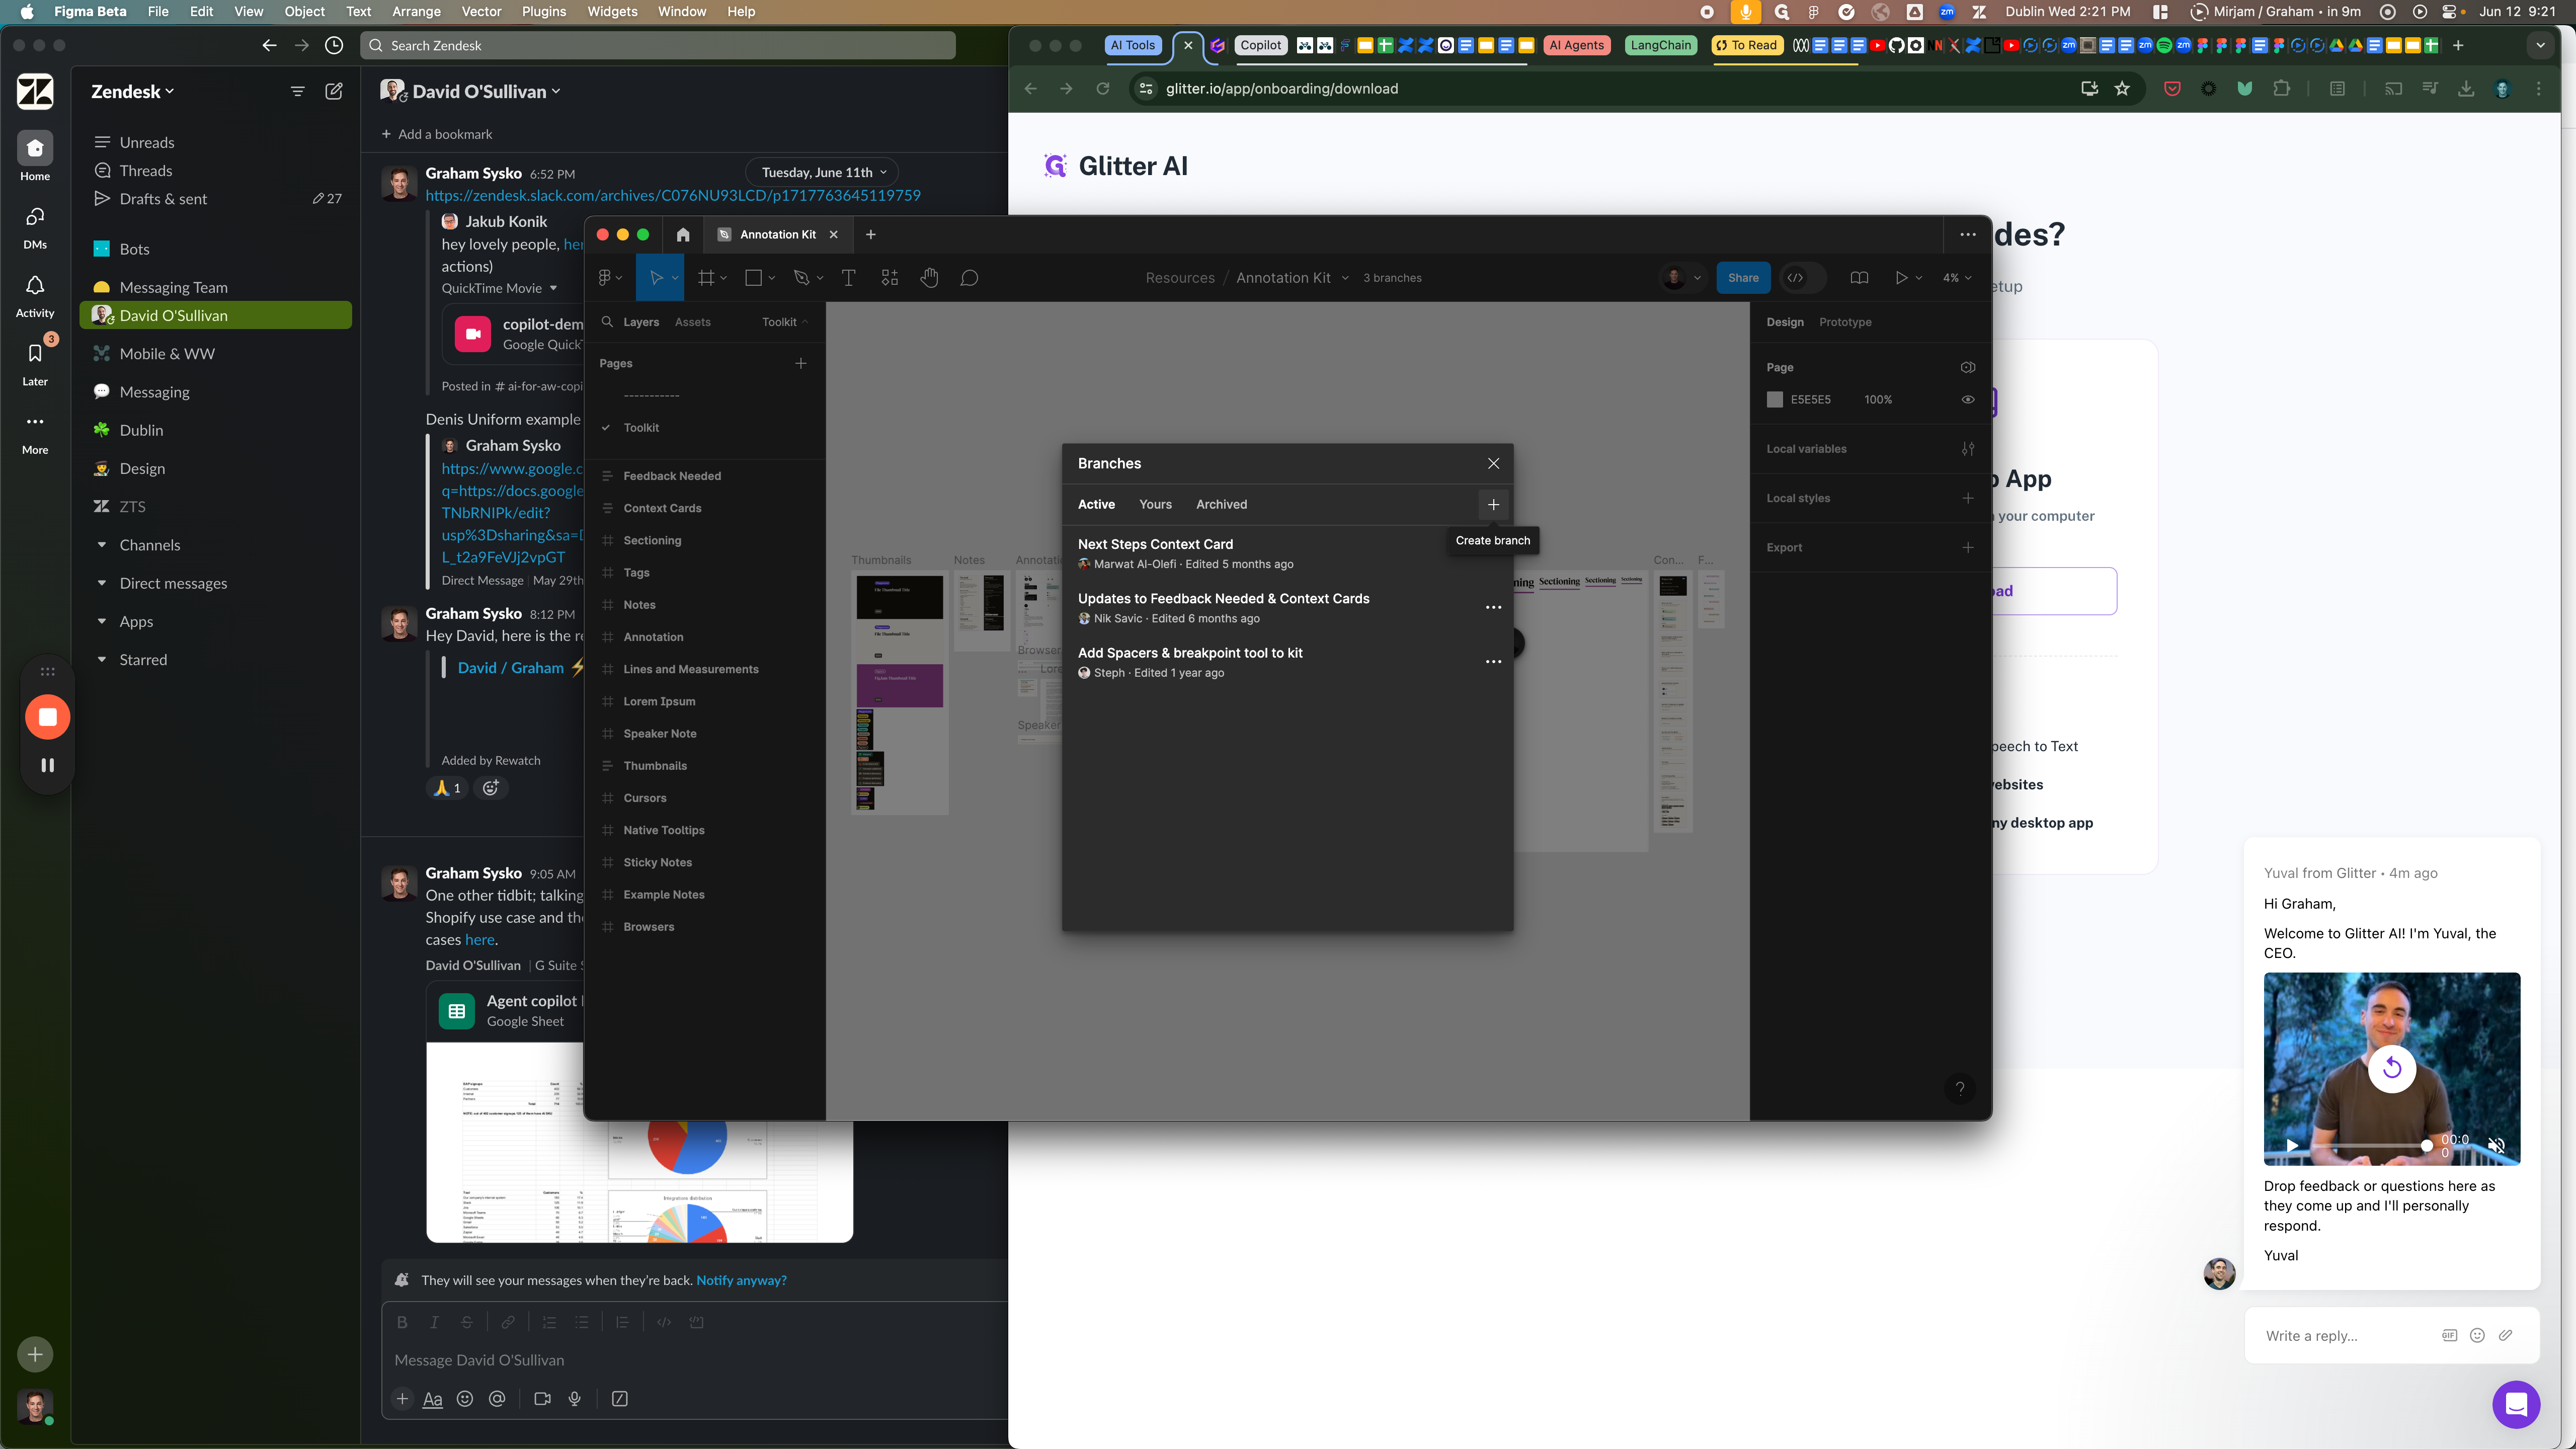Click the Create branch plus button
The height and width of the screenshot is (1449, 2576).
pyautogui.click(x=1493, y=504)
